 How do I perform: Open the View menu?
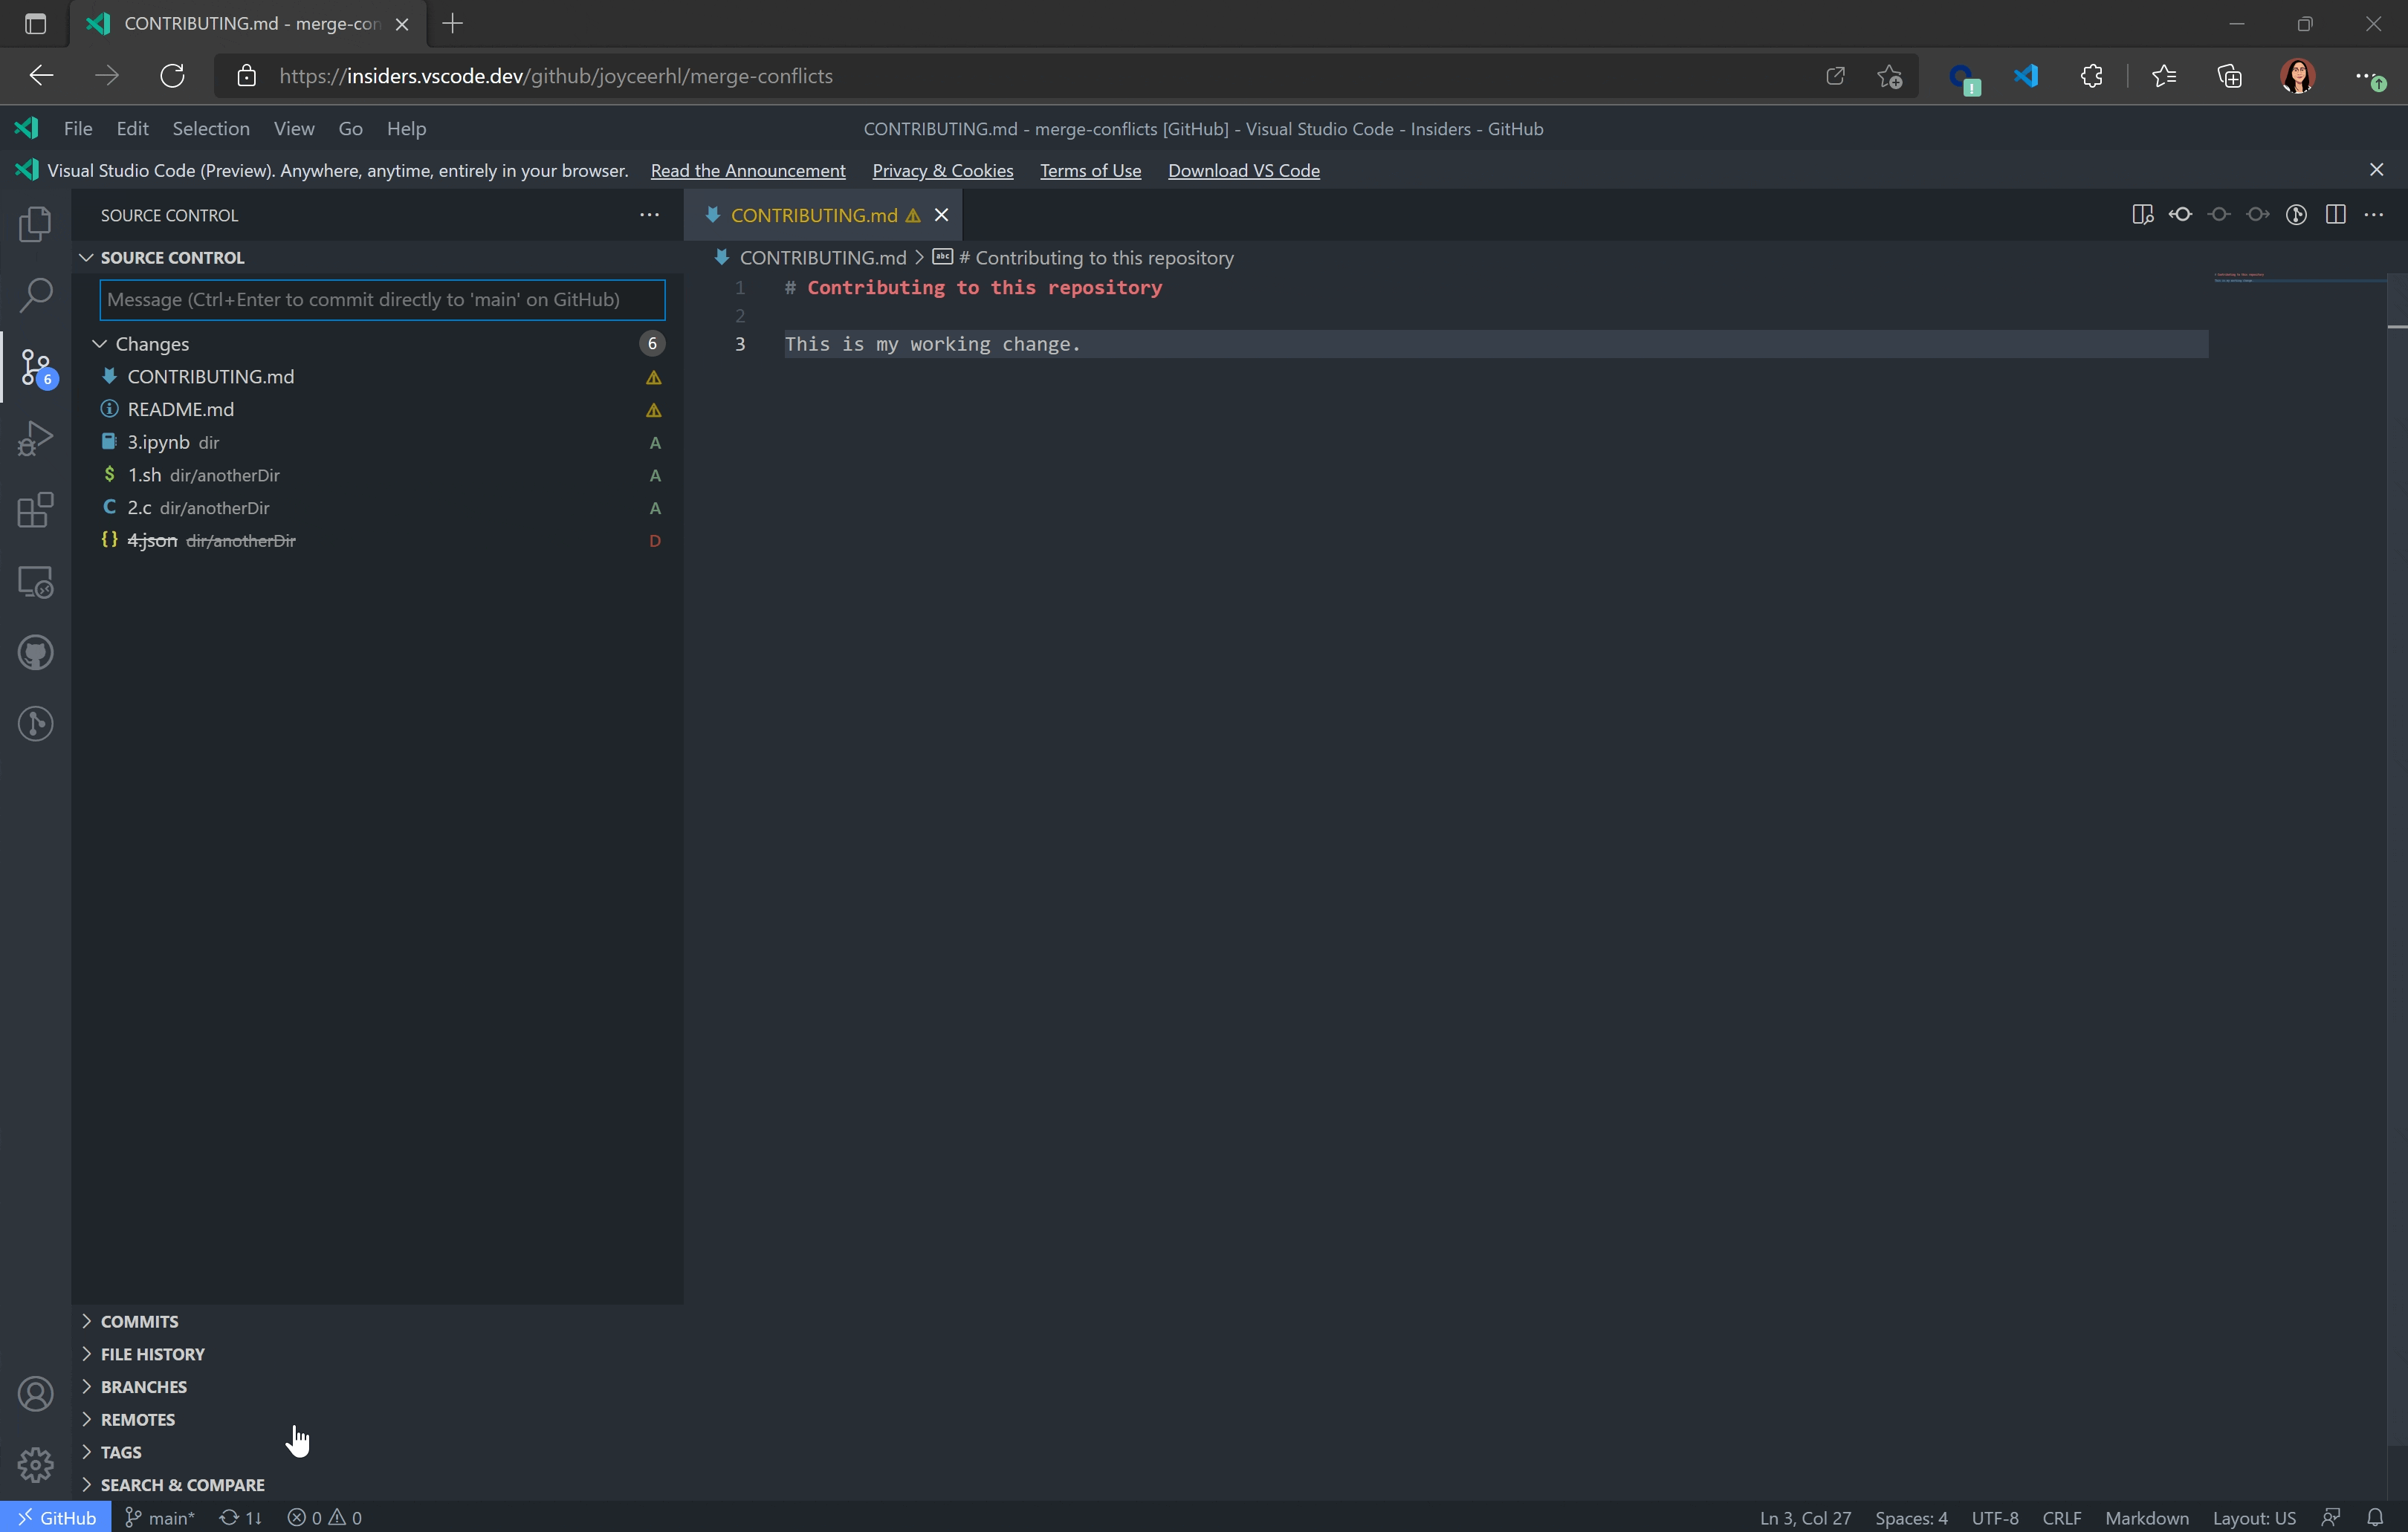click(x=294, y=128)
